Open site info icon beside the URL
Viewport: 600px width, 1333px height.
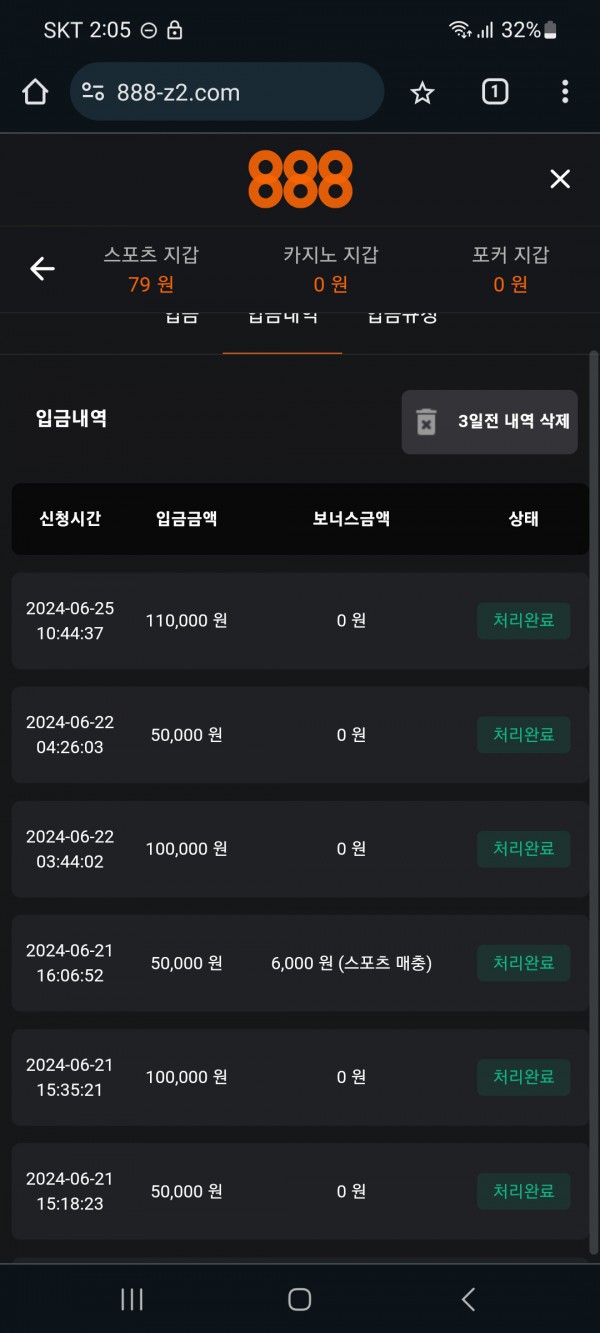pyautogui.click(x=93, y=93)
